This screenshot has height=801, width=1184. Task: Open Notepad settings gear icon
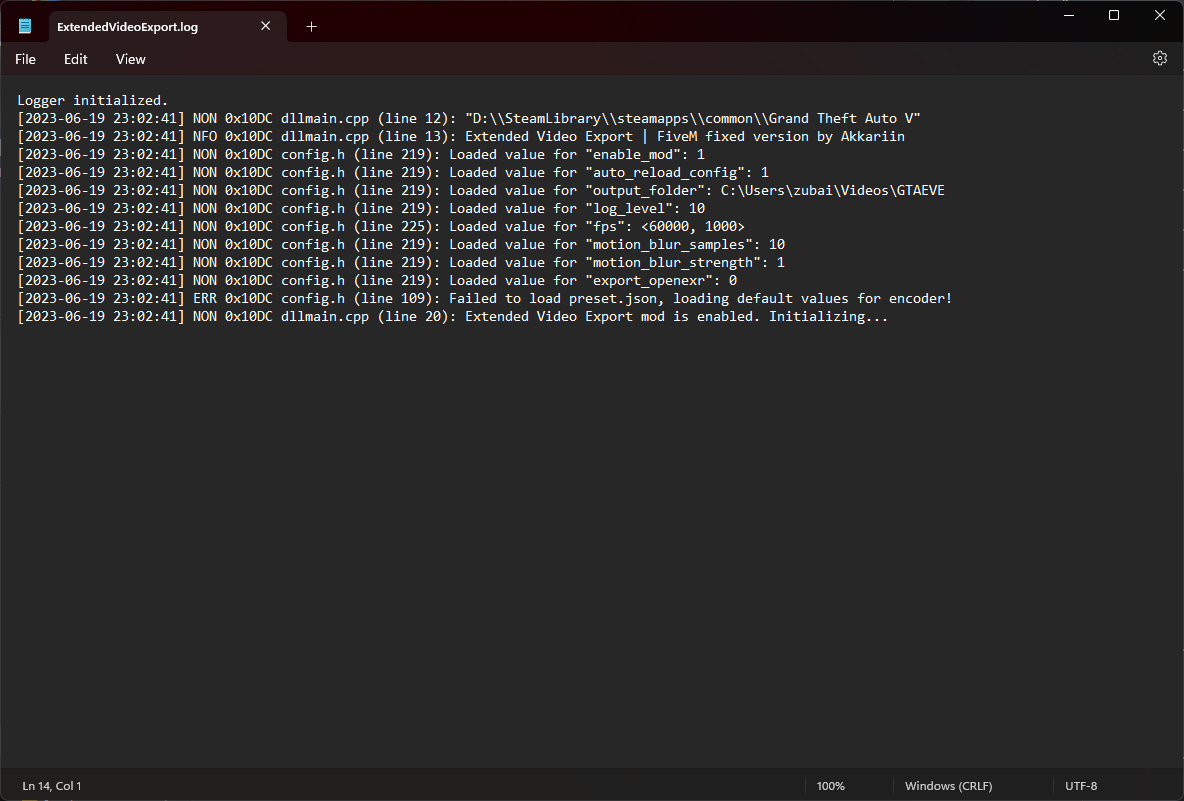[x=1159, y=58]
